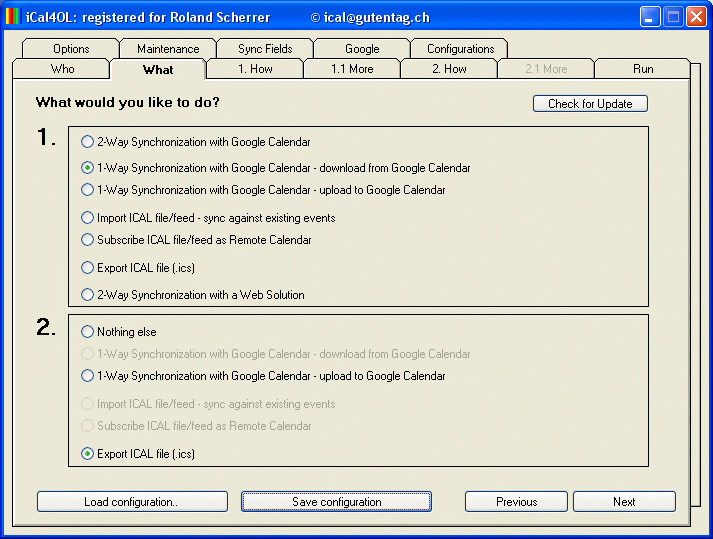Switch to the Configurations tab
Viewport: 713px width, 539px height.
(x=460, y=49)
